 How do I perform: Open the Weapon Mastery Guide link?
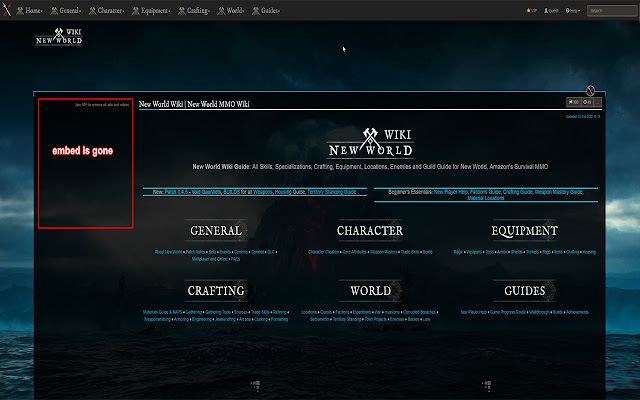559,192
